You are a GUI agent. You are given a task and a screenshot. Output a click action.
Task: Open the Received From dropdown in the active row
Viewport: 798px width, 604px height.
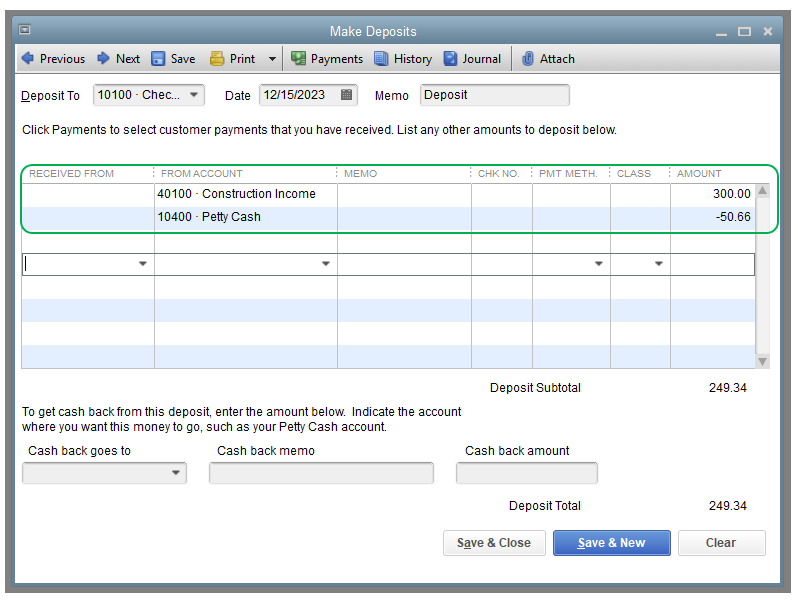tap(142, 264)
